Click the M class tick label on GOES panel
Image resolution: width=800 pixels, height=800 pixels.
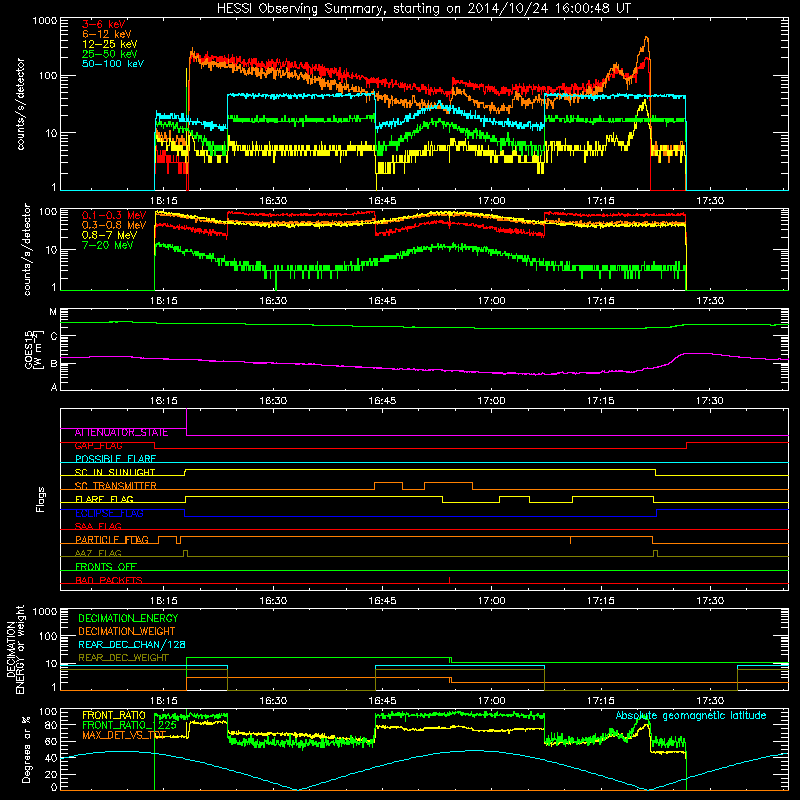point(53,312)
